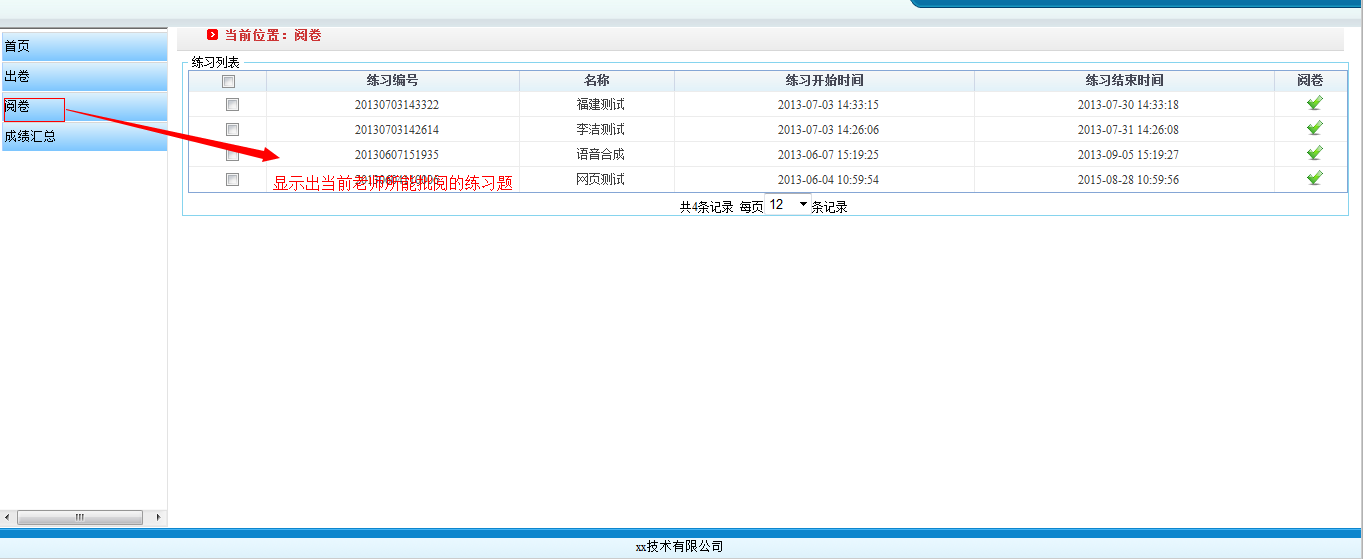
Task: Click start time 2013-06-04 10:59:54
Action: click(828, 179)
